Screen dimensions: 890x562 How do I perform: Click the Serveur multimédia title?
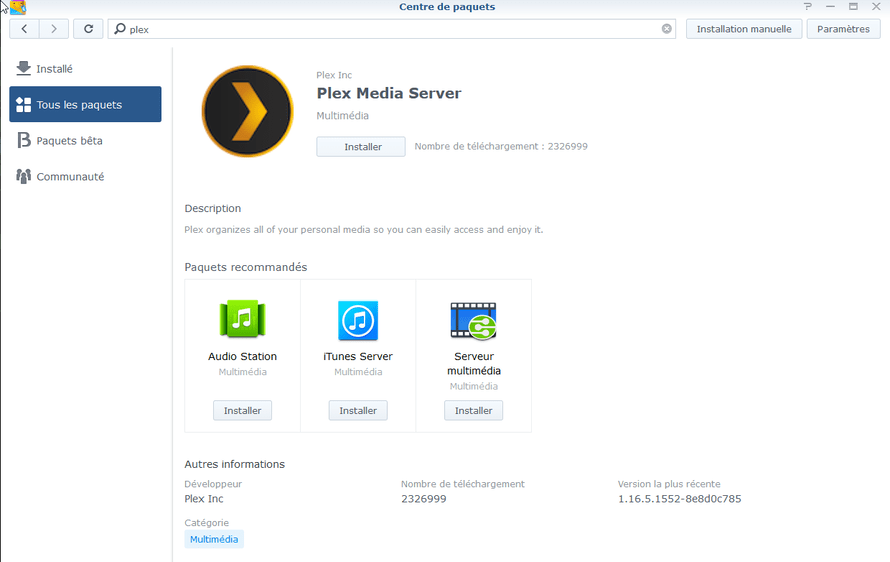[x=474, y=363]
